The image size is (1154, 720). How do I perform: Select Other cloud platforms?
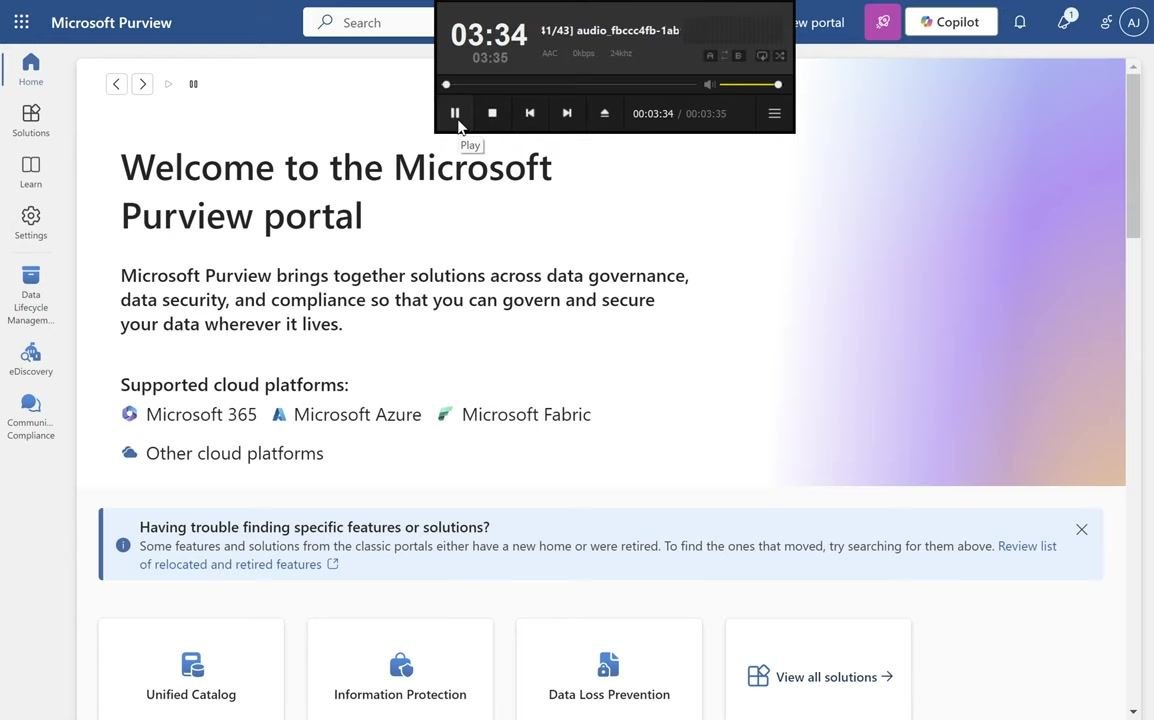tap(222, 453)
